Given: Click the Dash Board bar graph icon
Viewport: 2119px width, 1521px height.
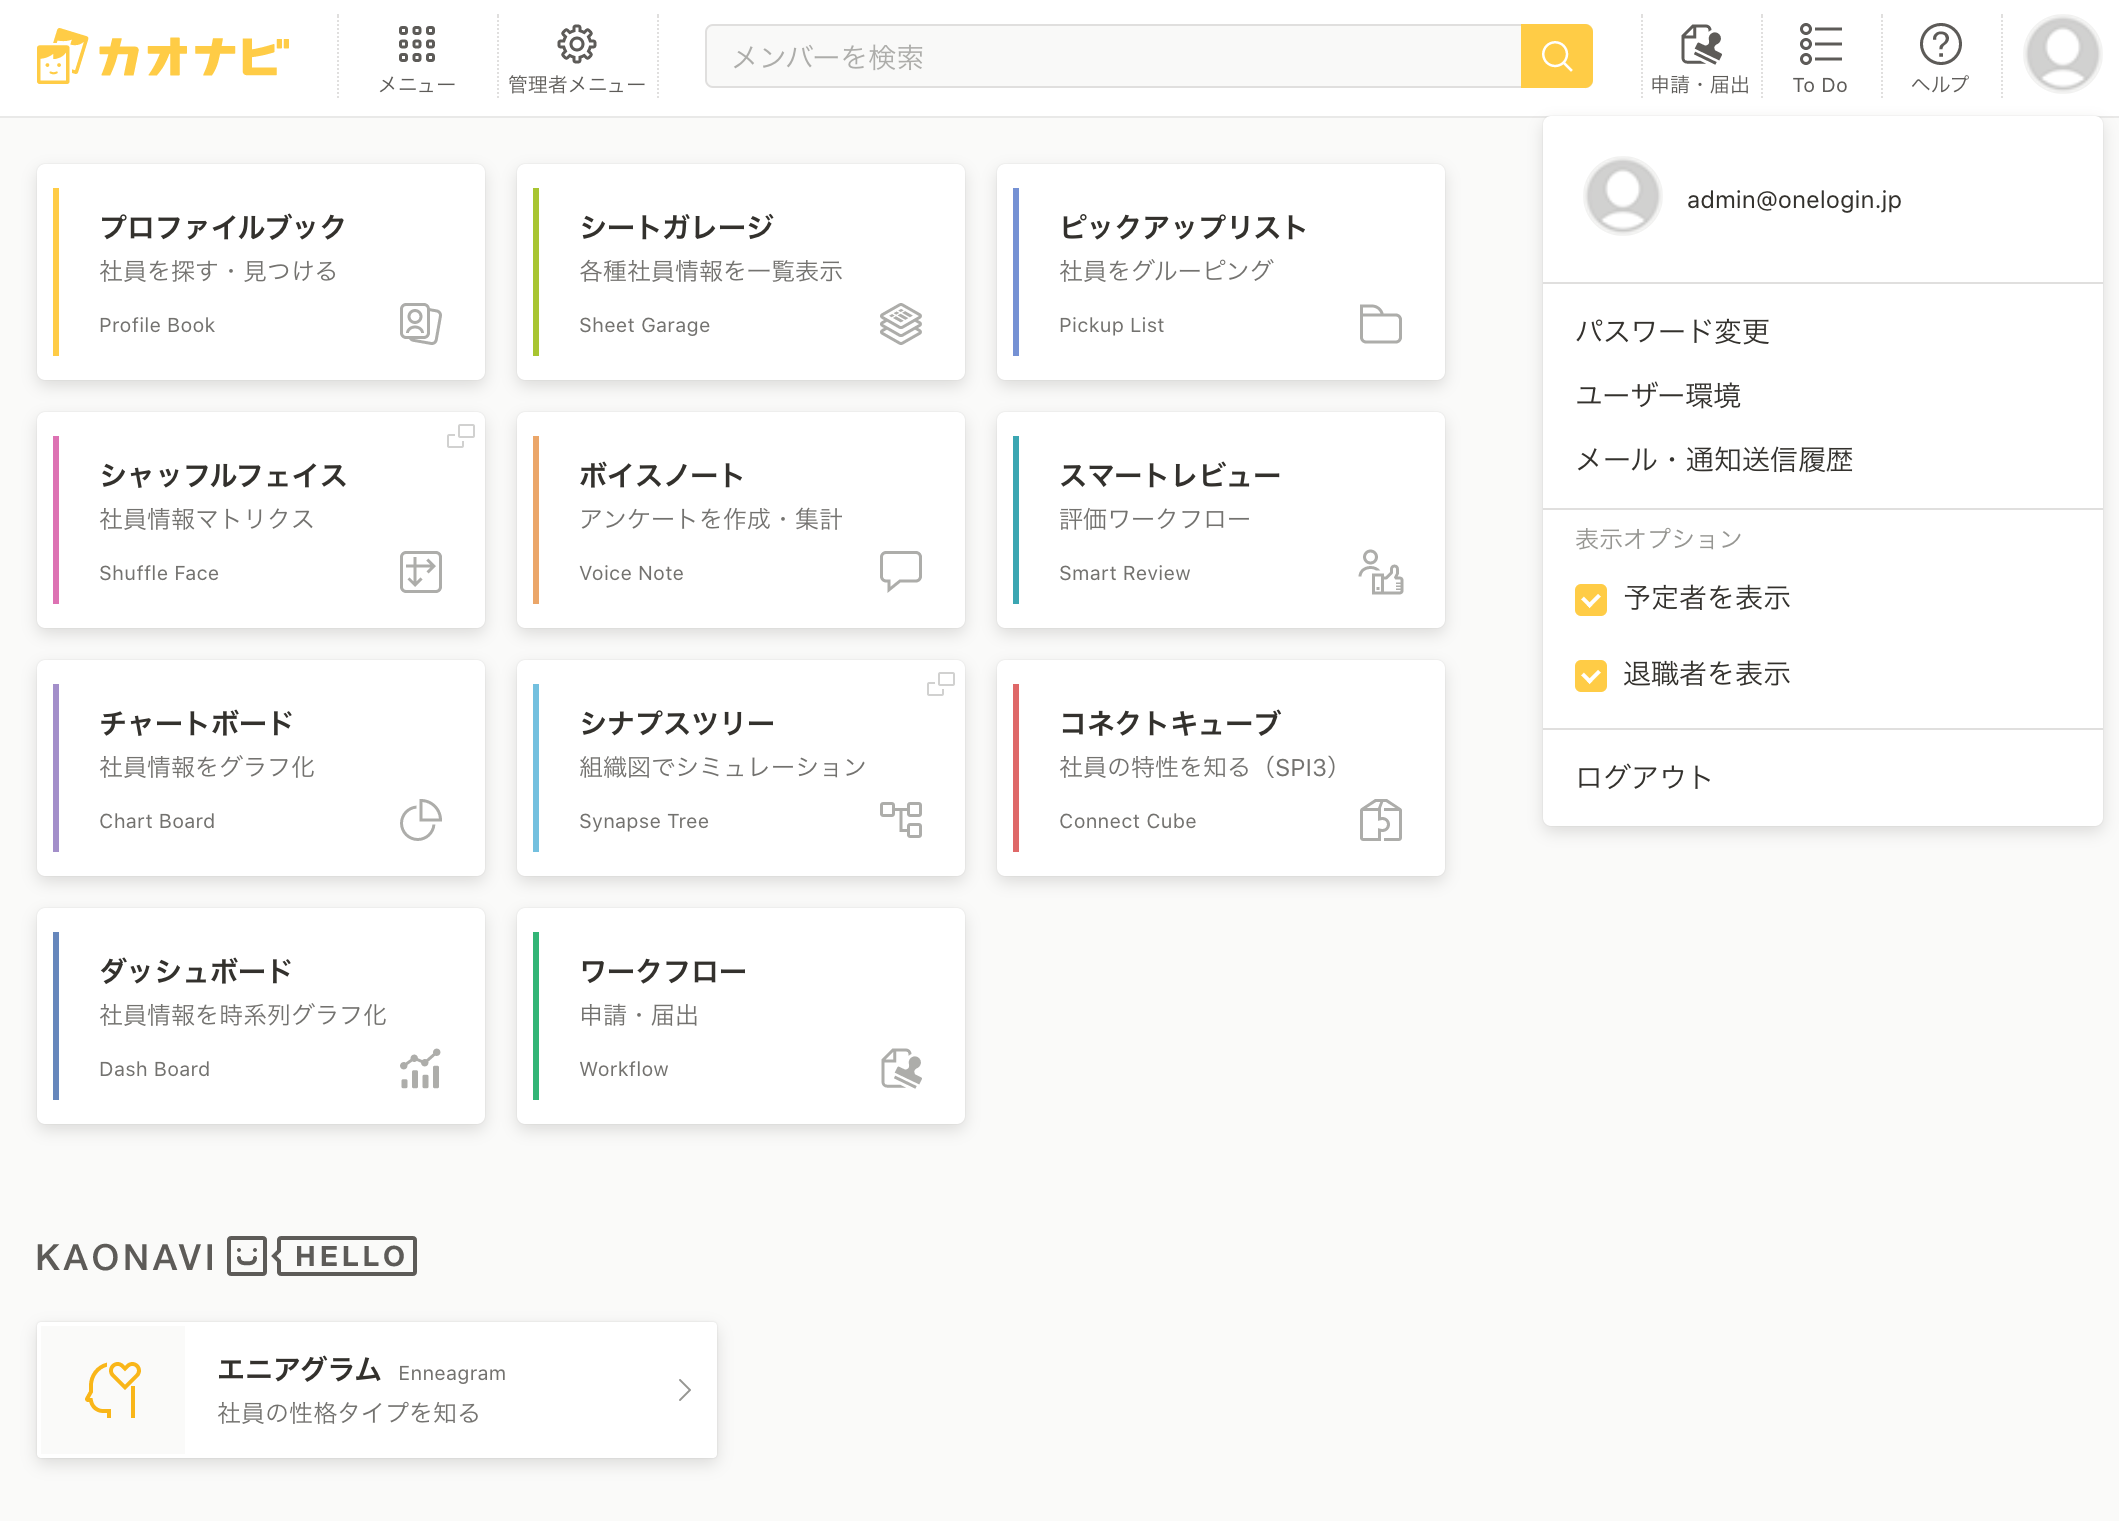Looking at the screenshot, I should point(420,1068).
